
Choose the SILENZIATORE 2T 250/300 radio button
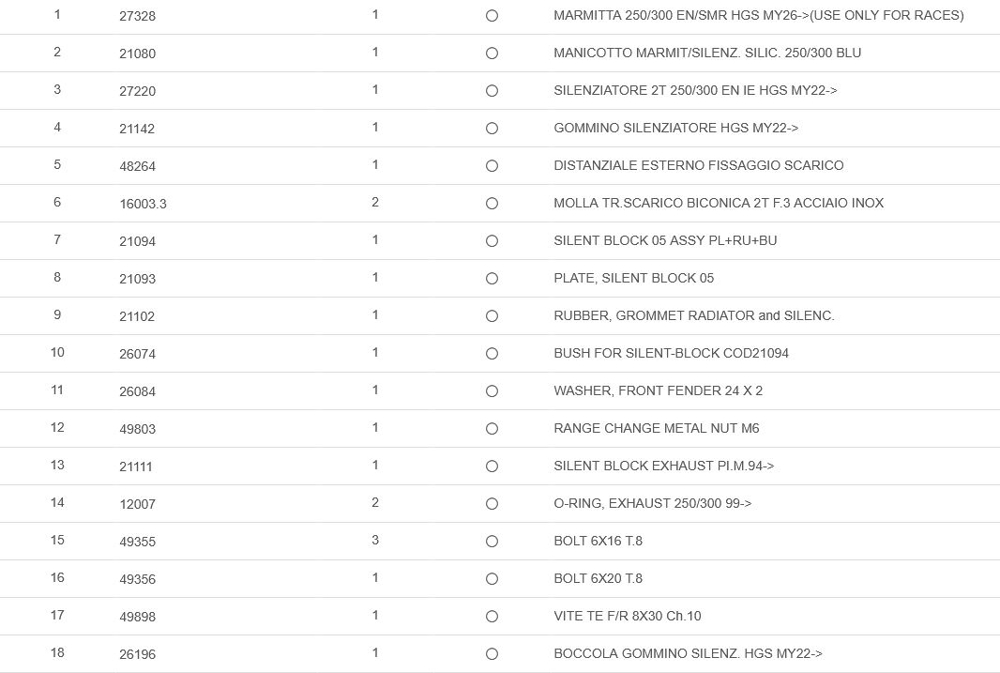click(491, 91)
